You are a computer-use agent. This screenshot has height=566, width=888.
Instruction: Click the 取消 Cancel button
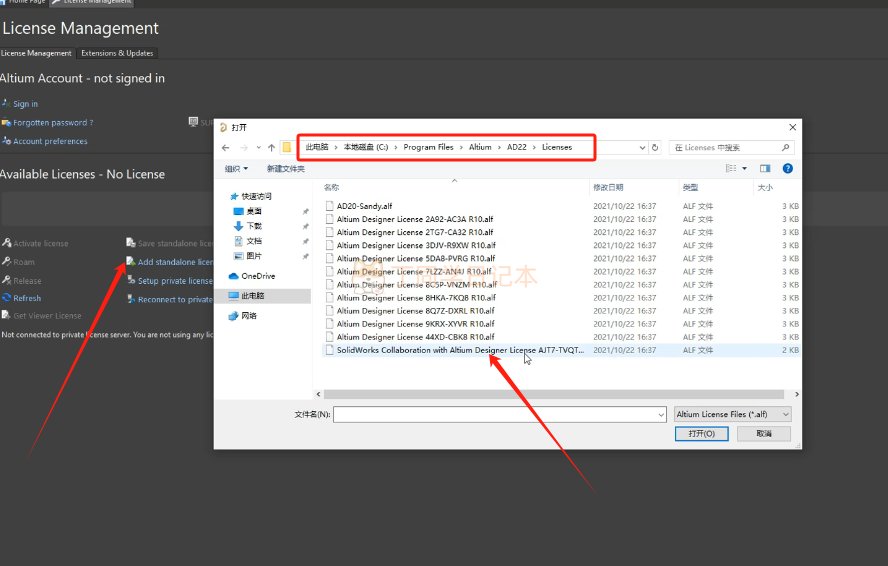[764, 434]
